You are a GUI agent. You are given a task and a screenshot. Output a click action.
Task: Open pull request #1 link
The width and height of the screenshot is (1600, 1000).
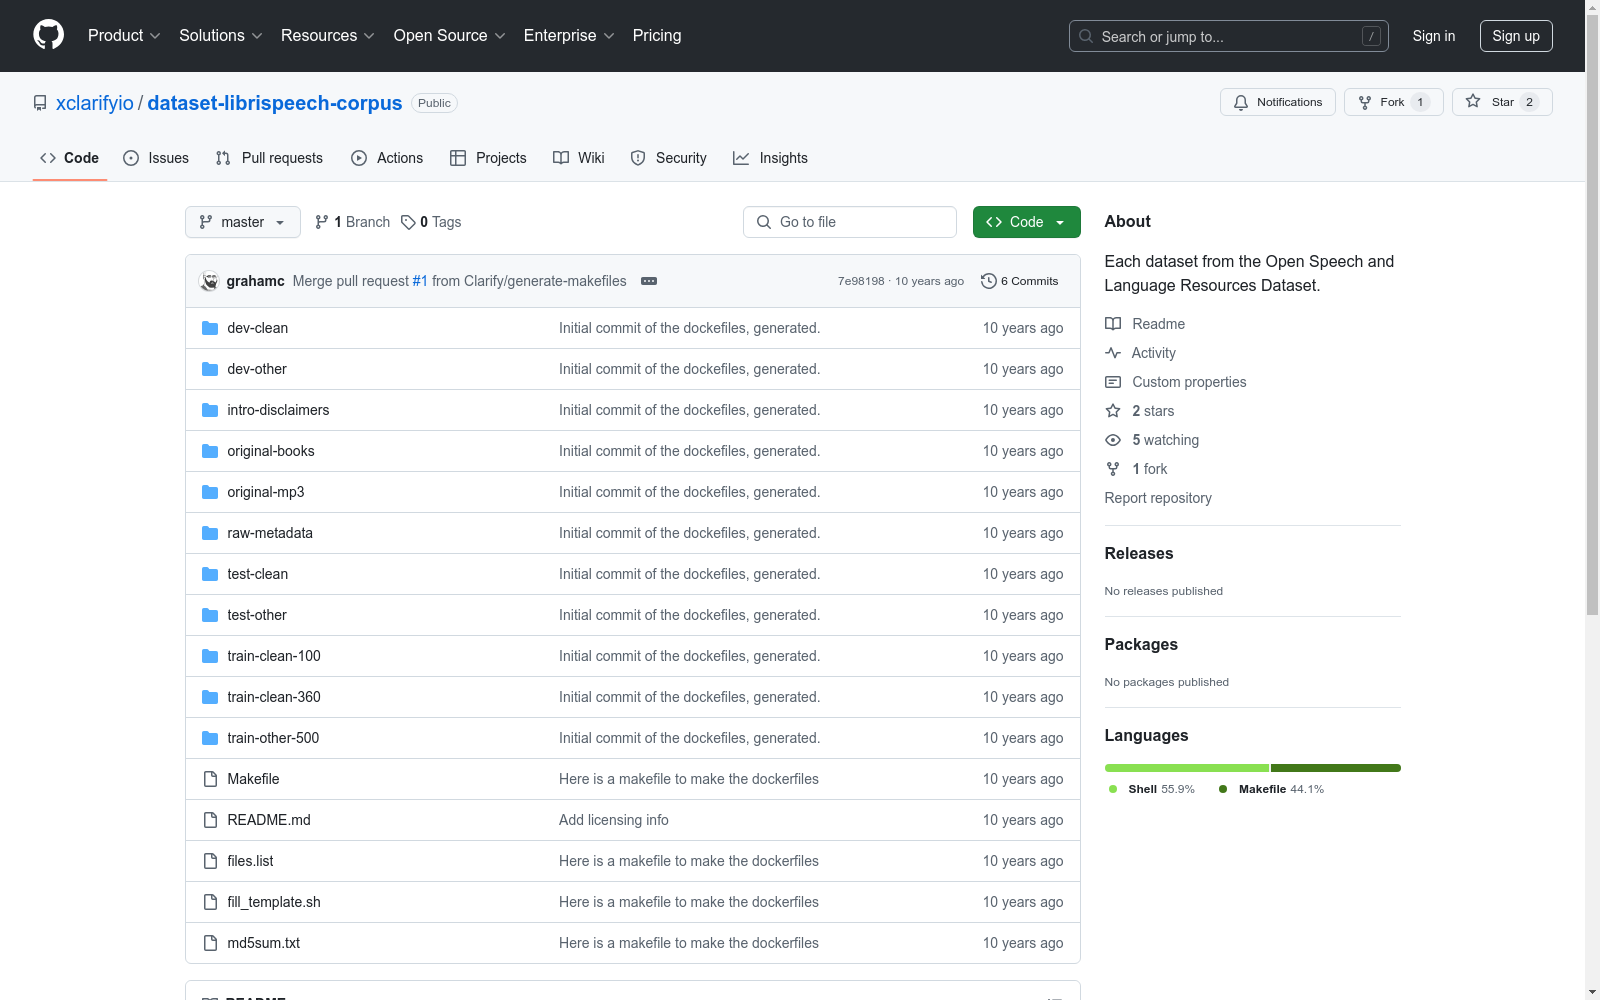(x=420, y=281)
